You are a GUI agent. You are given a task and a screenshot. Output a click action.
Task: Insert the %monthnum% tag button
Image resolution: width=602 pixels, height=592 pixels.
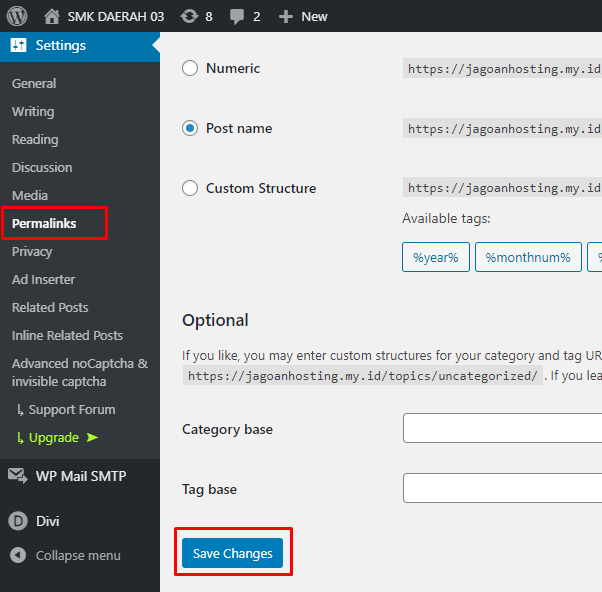click(x=527, y=257)
